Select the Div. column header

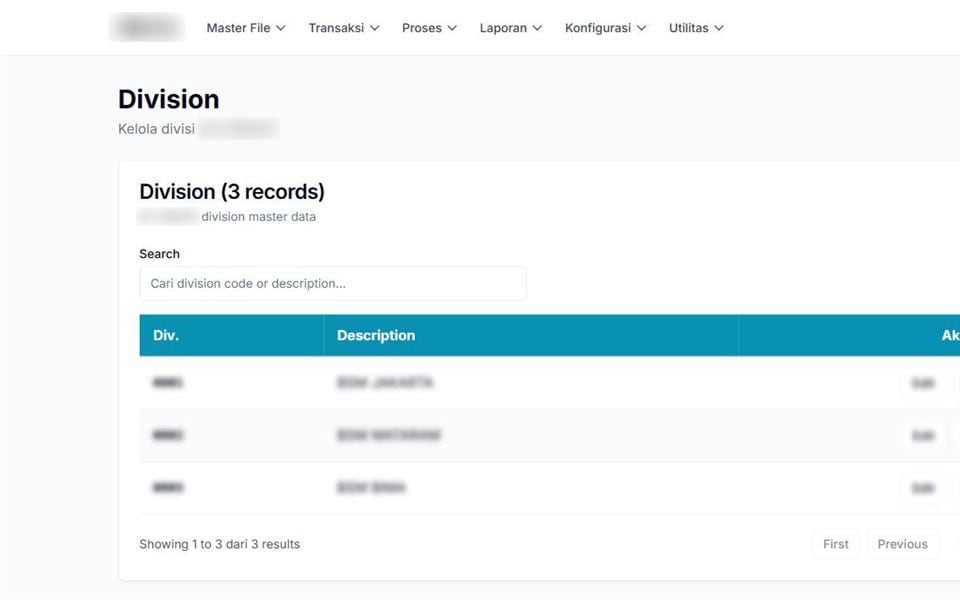pos(231,336)
